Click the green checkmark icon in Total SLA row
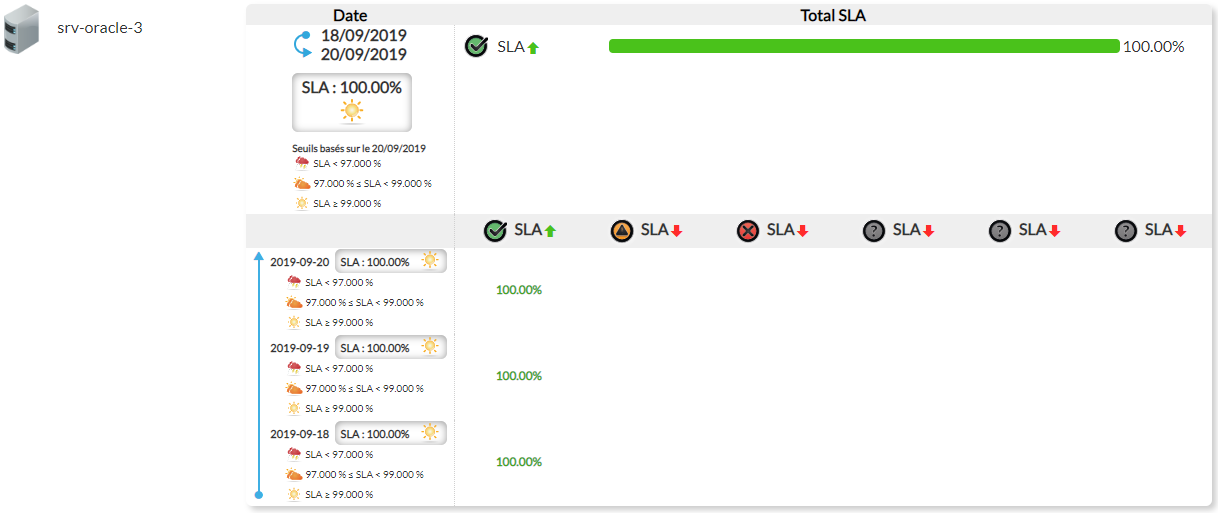1218x513 pixels. 477,46
